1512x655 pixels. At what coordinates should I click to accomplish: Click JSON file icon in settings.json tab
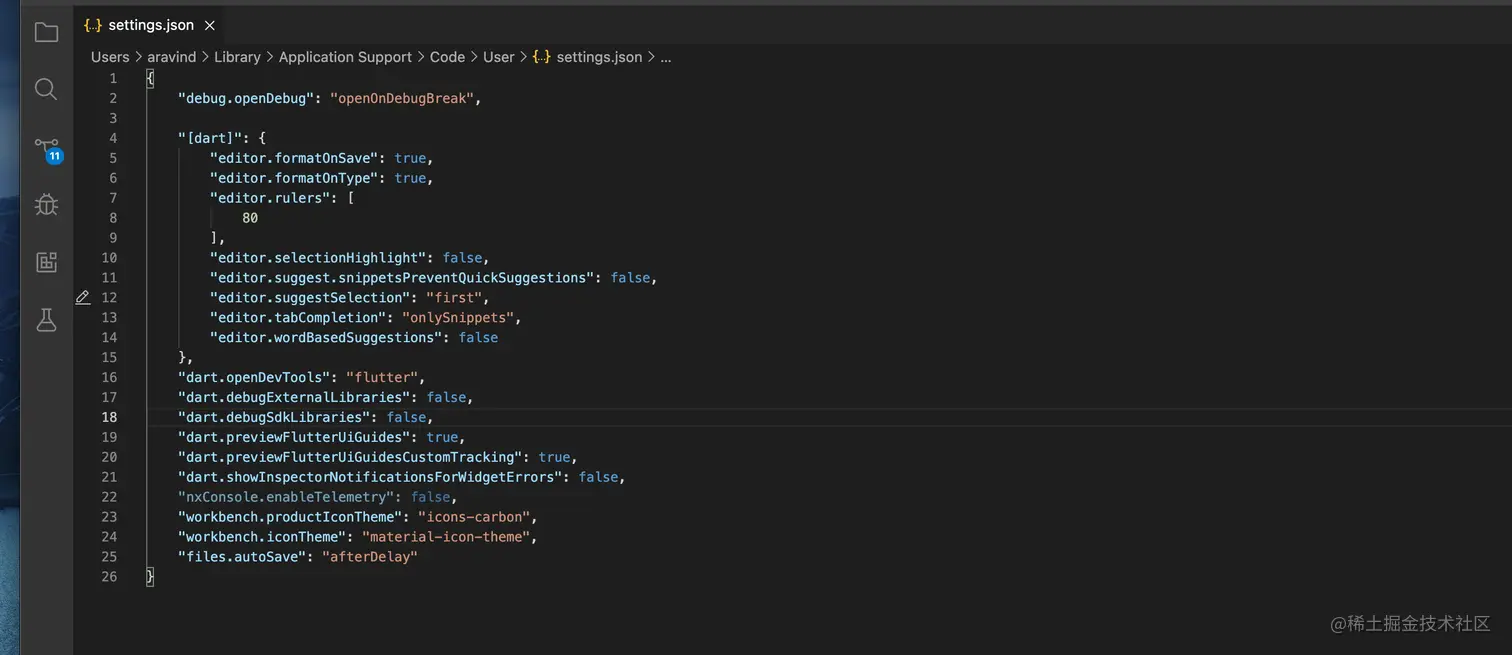[93, 25]
